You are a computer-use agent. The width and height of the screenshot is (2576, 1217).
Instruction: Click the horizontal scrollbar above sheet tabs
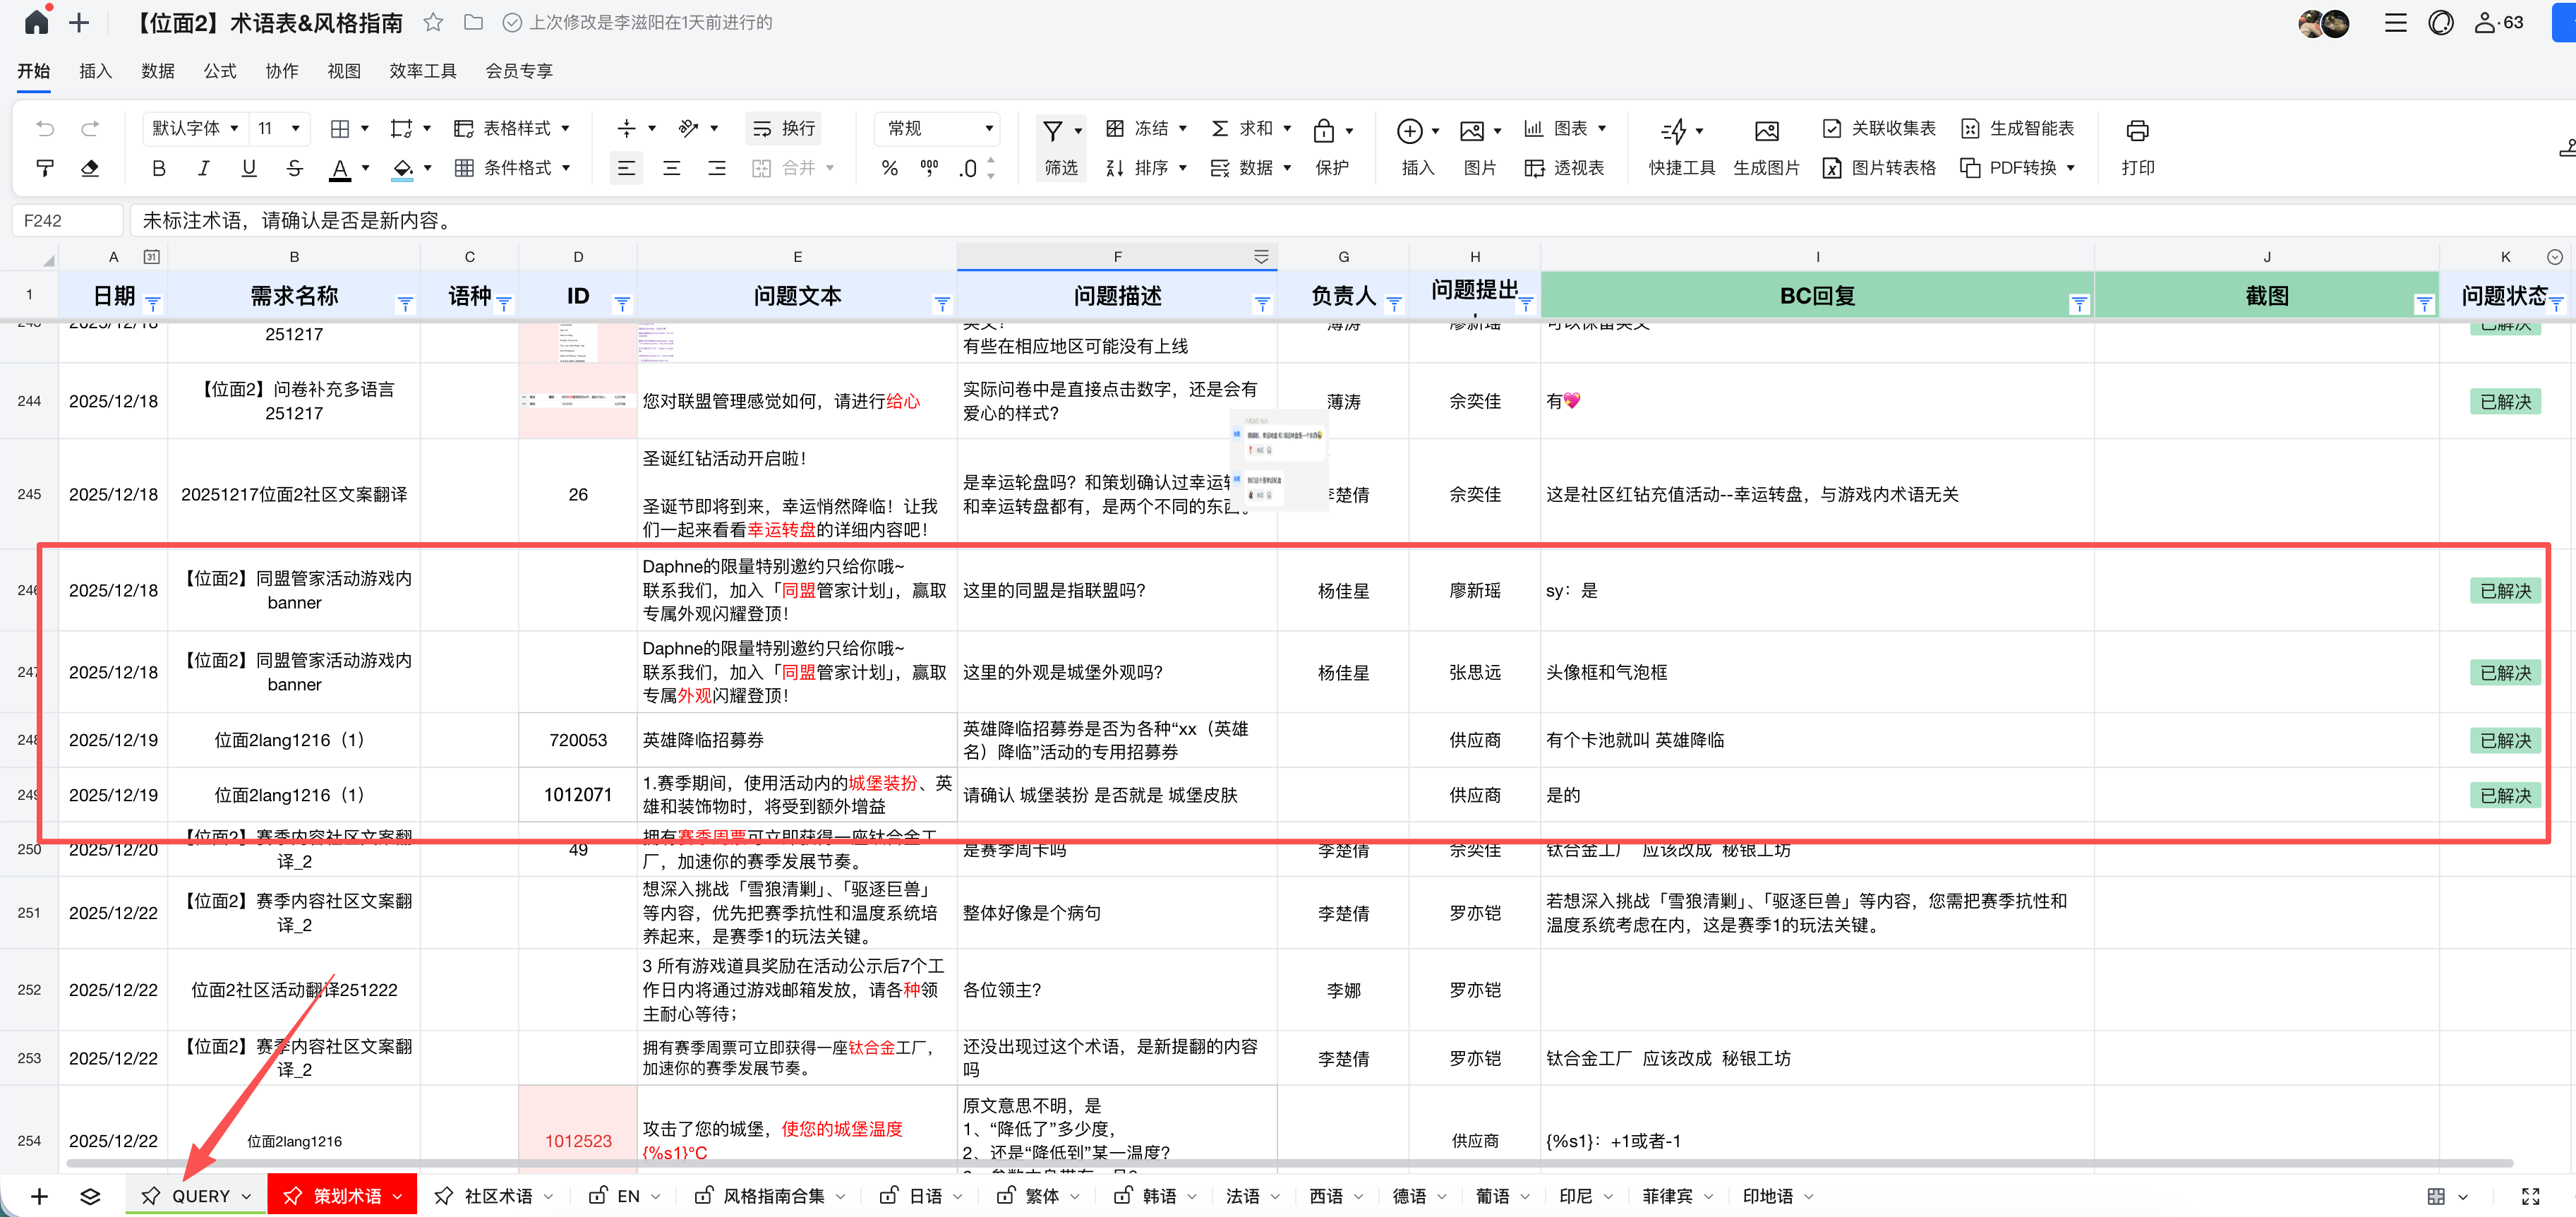pyautogui.click(x=1289, y=1163)
